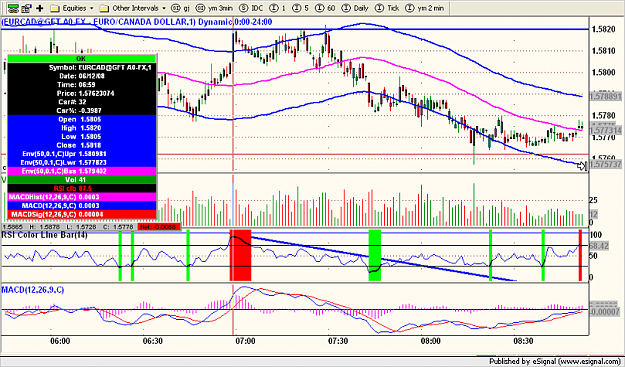Switch chart to the Tick interval
This screenshot has width=625, height=367.
point(387,8)
